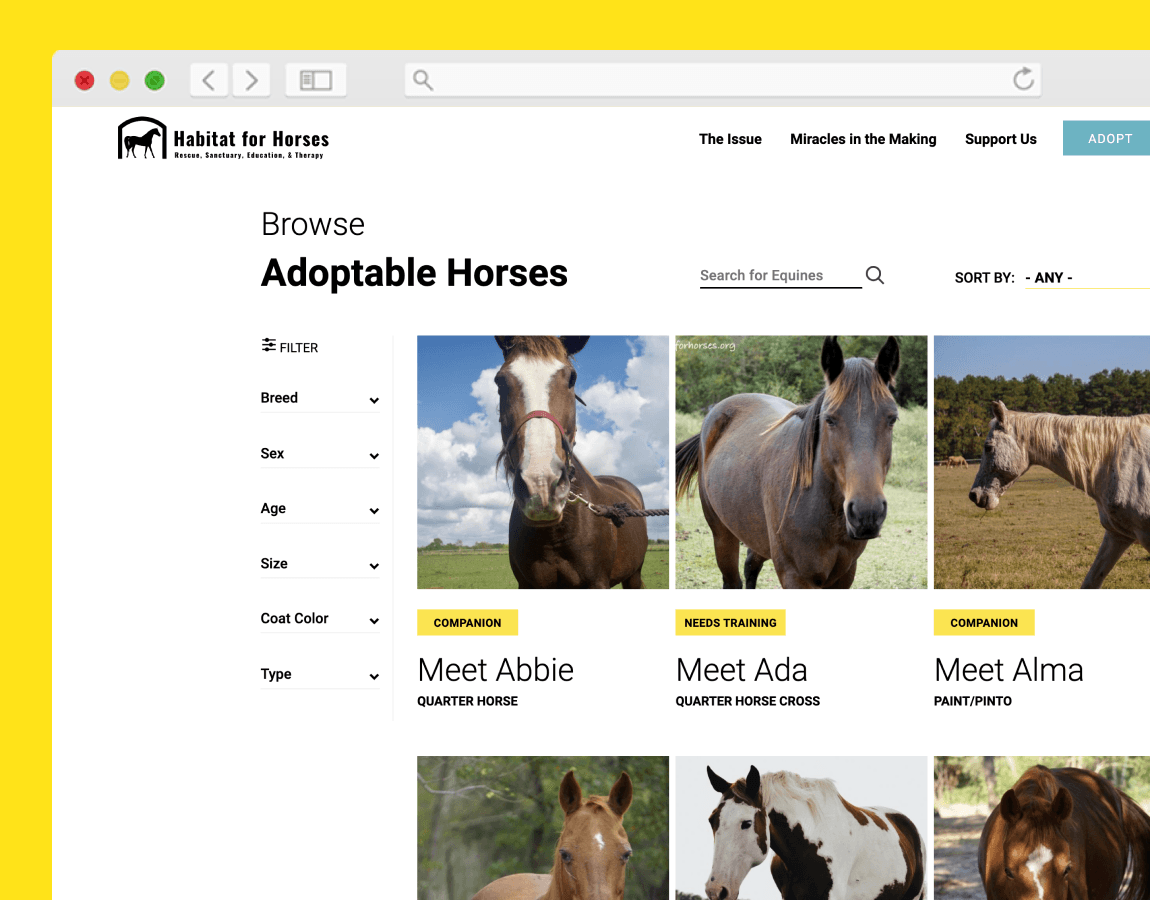
Task: Open the Meet Alma listing title
Action: coord(1008,670)
